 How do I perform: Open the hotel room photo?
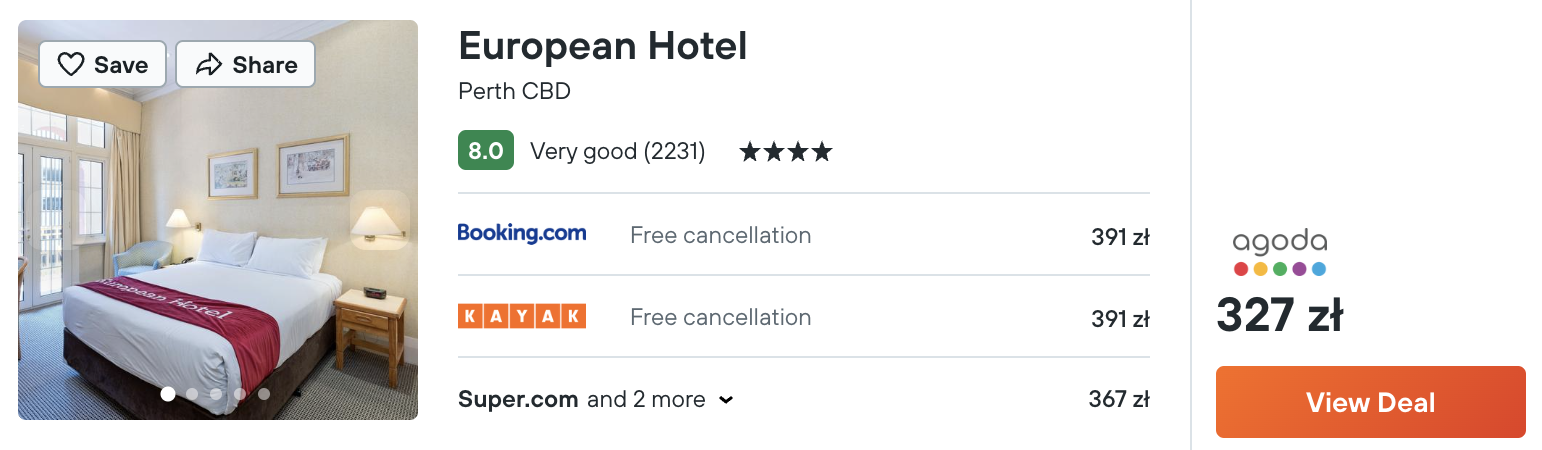tap(218, 220)
